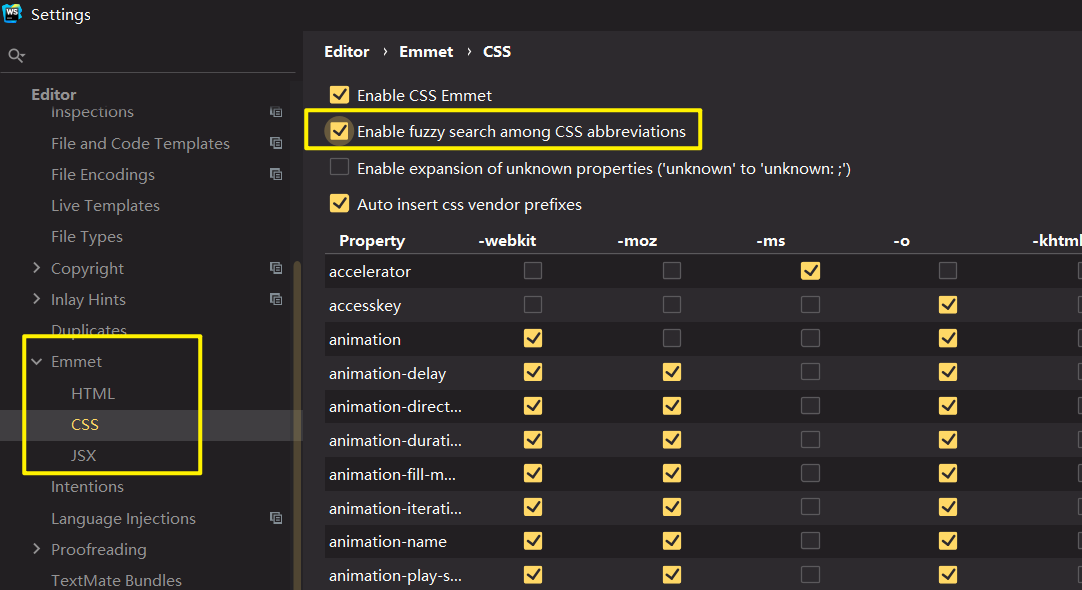The width and height of the screenshot is (1082, 590).
Task: Click the settings search magnifier icon
Action: (x=17, y=56)
